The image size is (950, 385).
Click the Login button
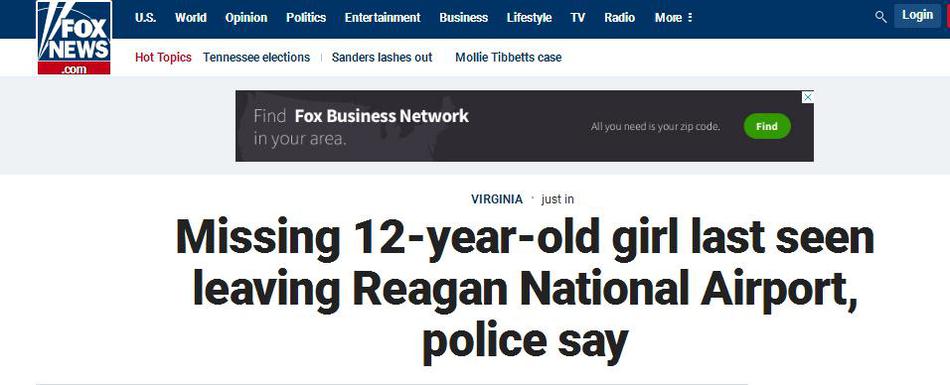pos(917,16)
